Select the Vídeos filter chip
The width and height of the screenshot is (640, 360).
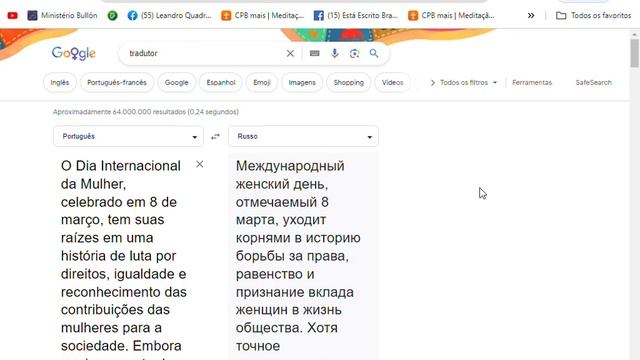(393, 82)
